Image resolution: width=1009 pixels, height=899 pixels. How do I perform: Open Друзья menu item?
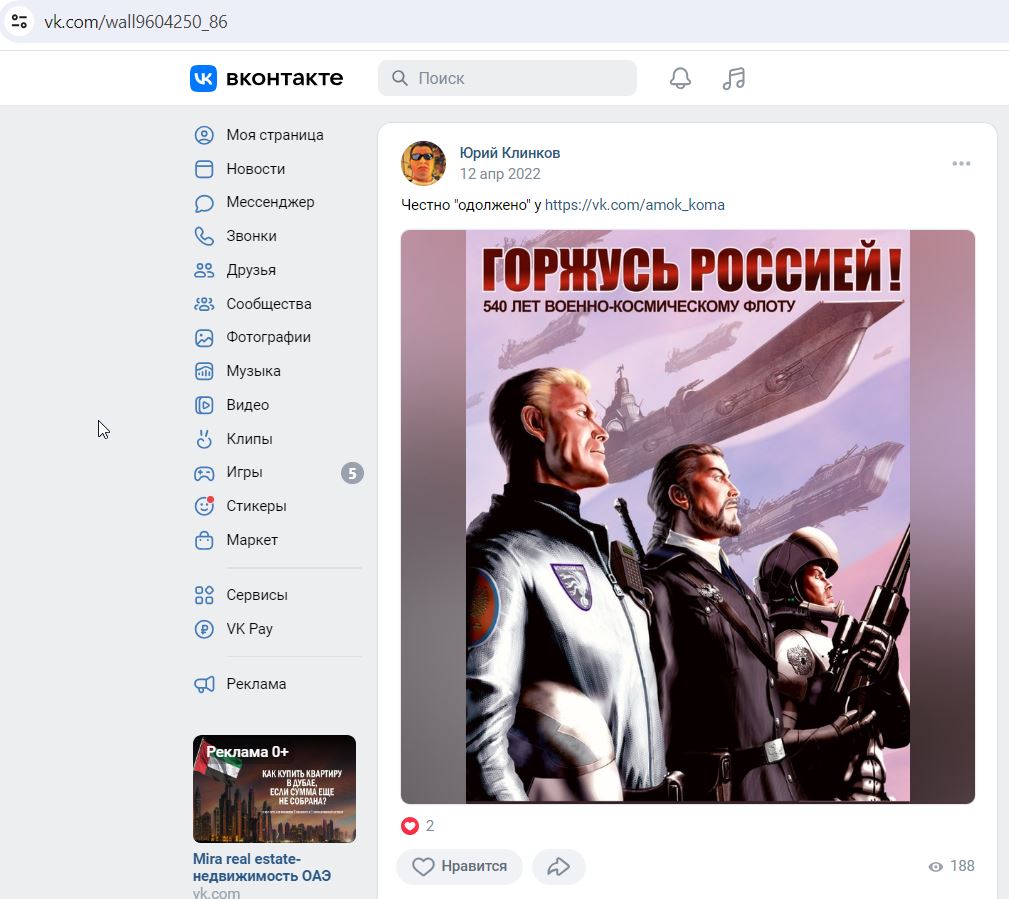(251, 270)
